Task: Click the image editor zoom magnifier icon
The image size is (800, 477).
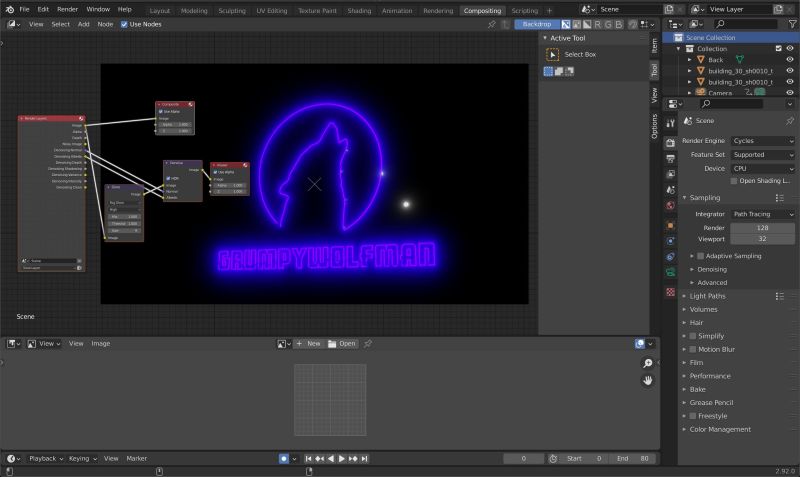Action: point(647,363)
